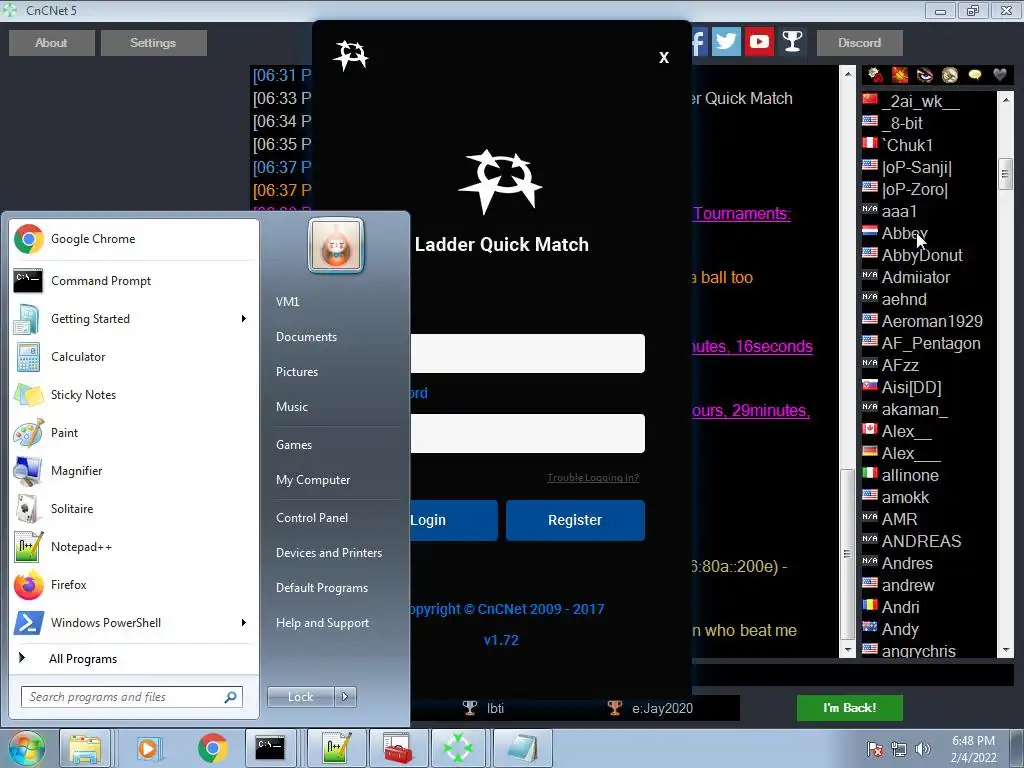Image resolution: width=1024 pixels, height=768 pixels.
Task: Open Music from Start menu
Action: click(292, 407)
